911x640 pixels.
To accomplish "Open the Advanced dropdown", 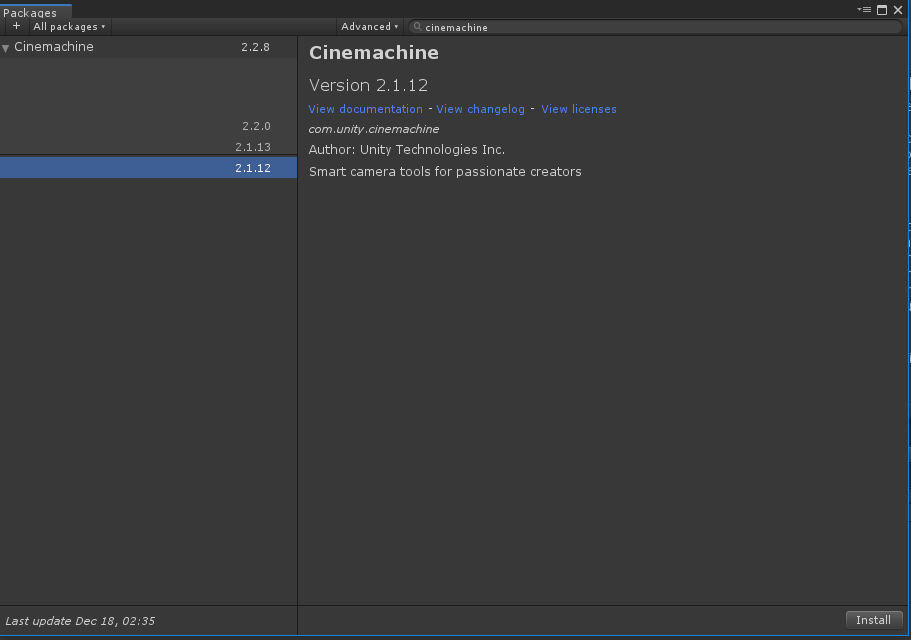I will point(369,27).
